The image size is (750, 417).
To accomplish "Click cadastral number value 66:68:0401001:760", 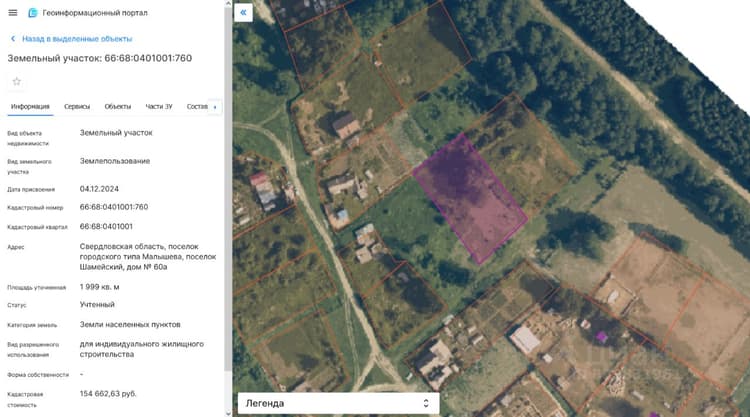I will click(114, 207).
